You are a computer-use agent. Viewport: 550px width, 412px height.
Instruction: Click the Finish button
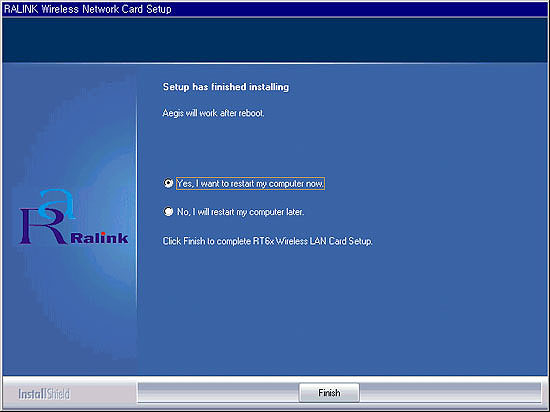tap(329, 393)
